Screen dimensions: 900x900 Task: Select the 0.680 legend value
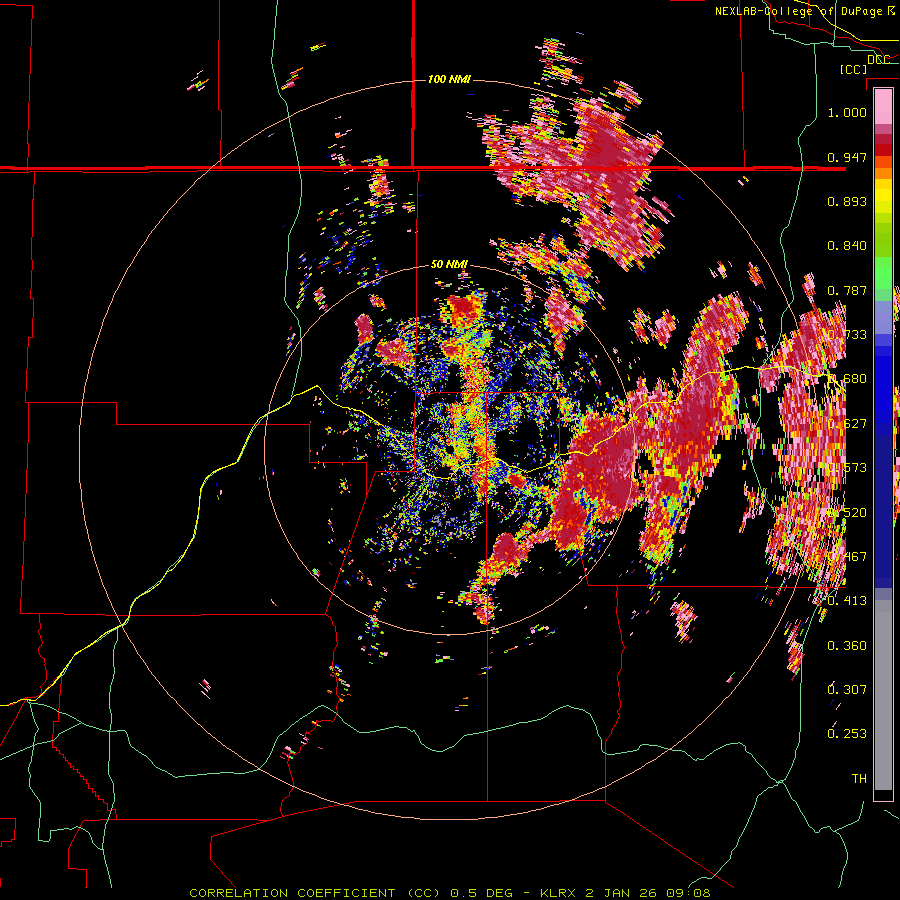coord(847,379)
